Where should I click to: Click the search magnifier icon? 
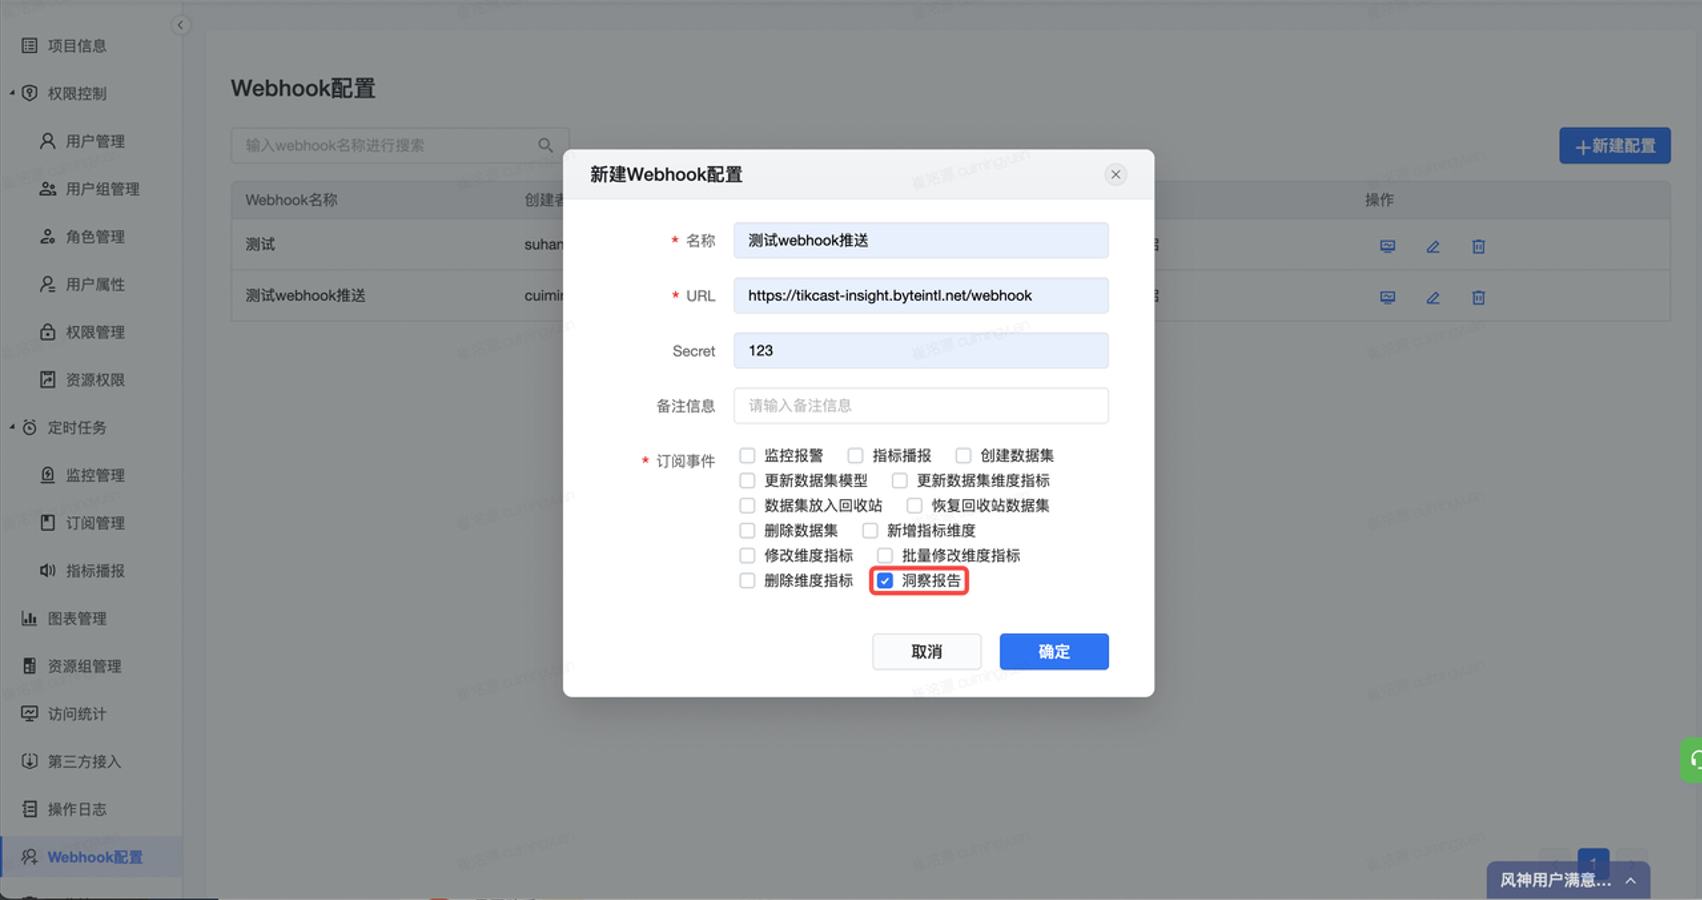pos(546,145)
